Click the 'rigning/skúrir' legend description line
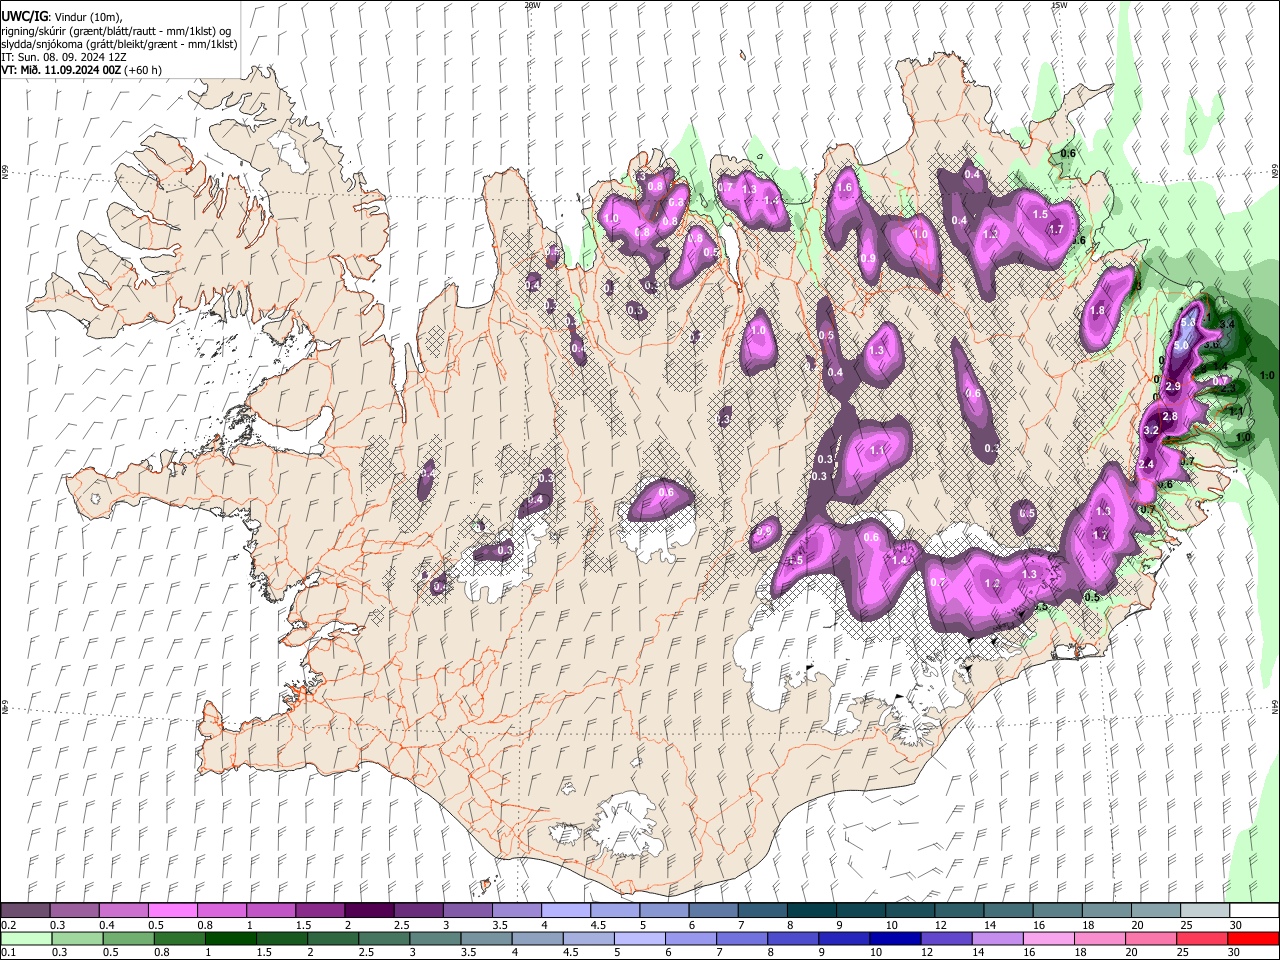 coord(116,31)
